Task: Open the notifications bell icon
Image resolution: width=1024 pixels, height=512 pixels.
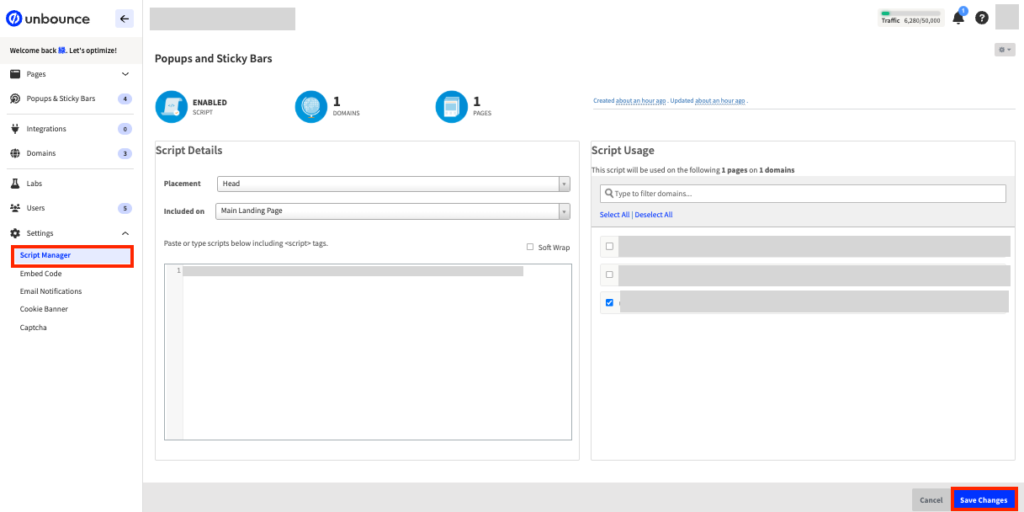Action: [958, 18]
